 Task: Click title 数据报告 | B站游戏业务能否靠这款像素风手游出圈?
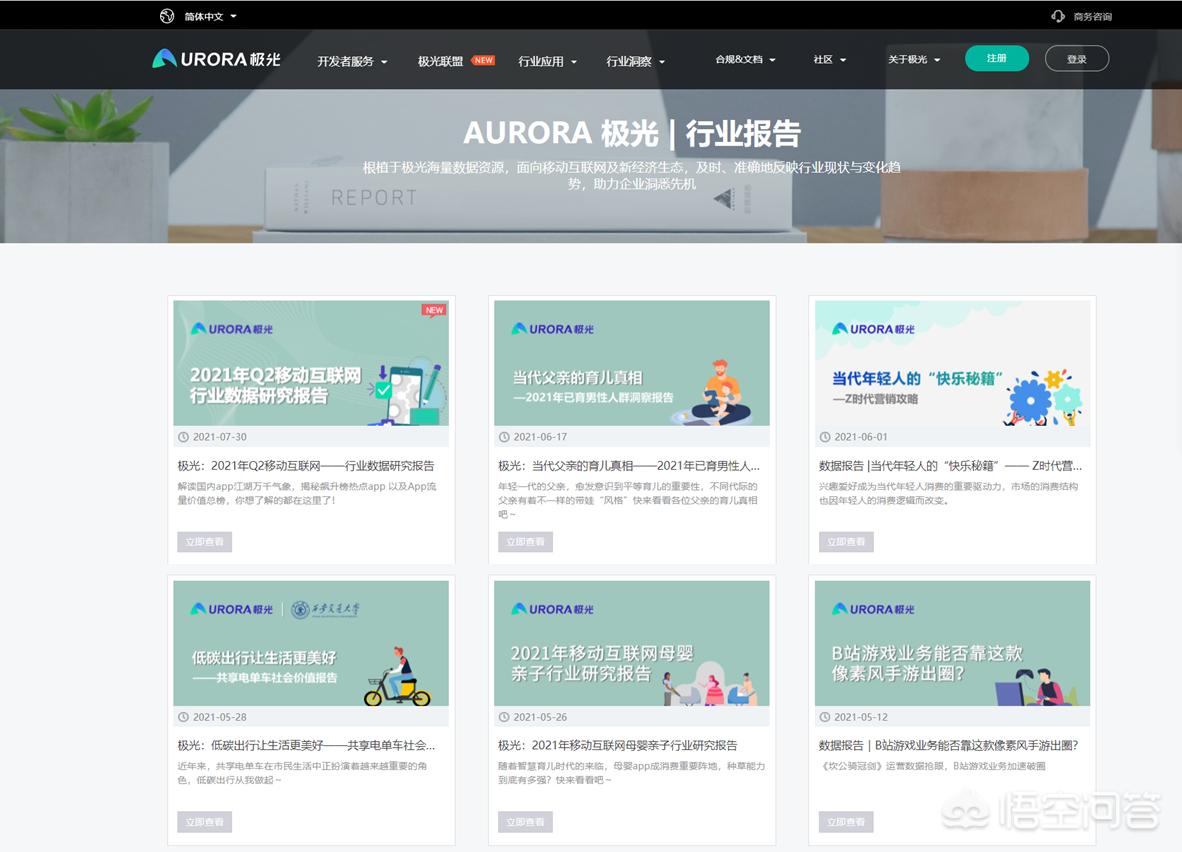948,745
